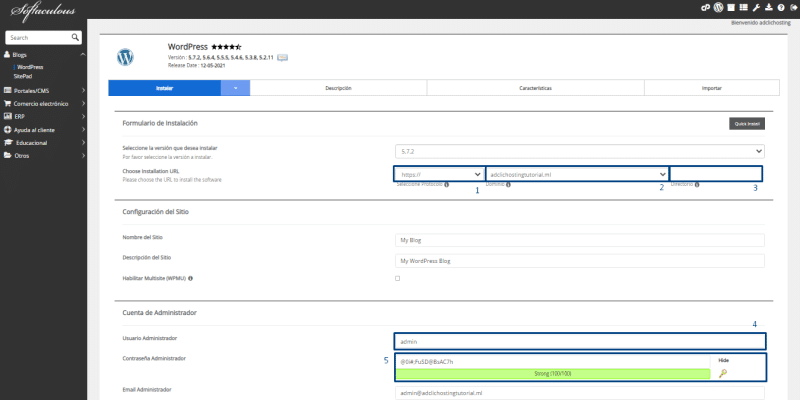Viewport: 800px width, 400px height.
Task: Expand the Ayuda al cliente chevron
Action: (x=83, y=130)
